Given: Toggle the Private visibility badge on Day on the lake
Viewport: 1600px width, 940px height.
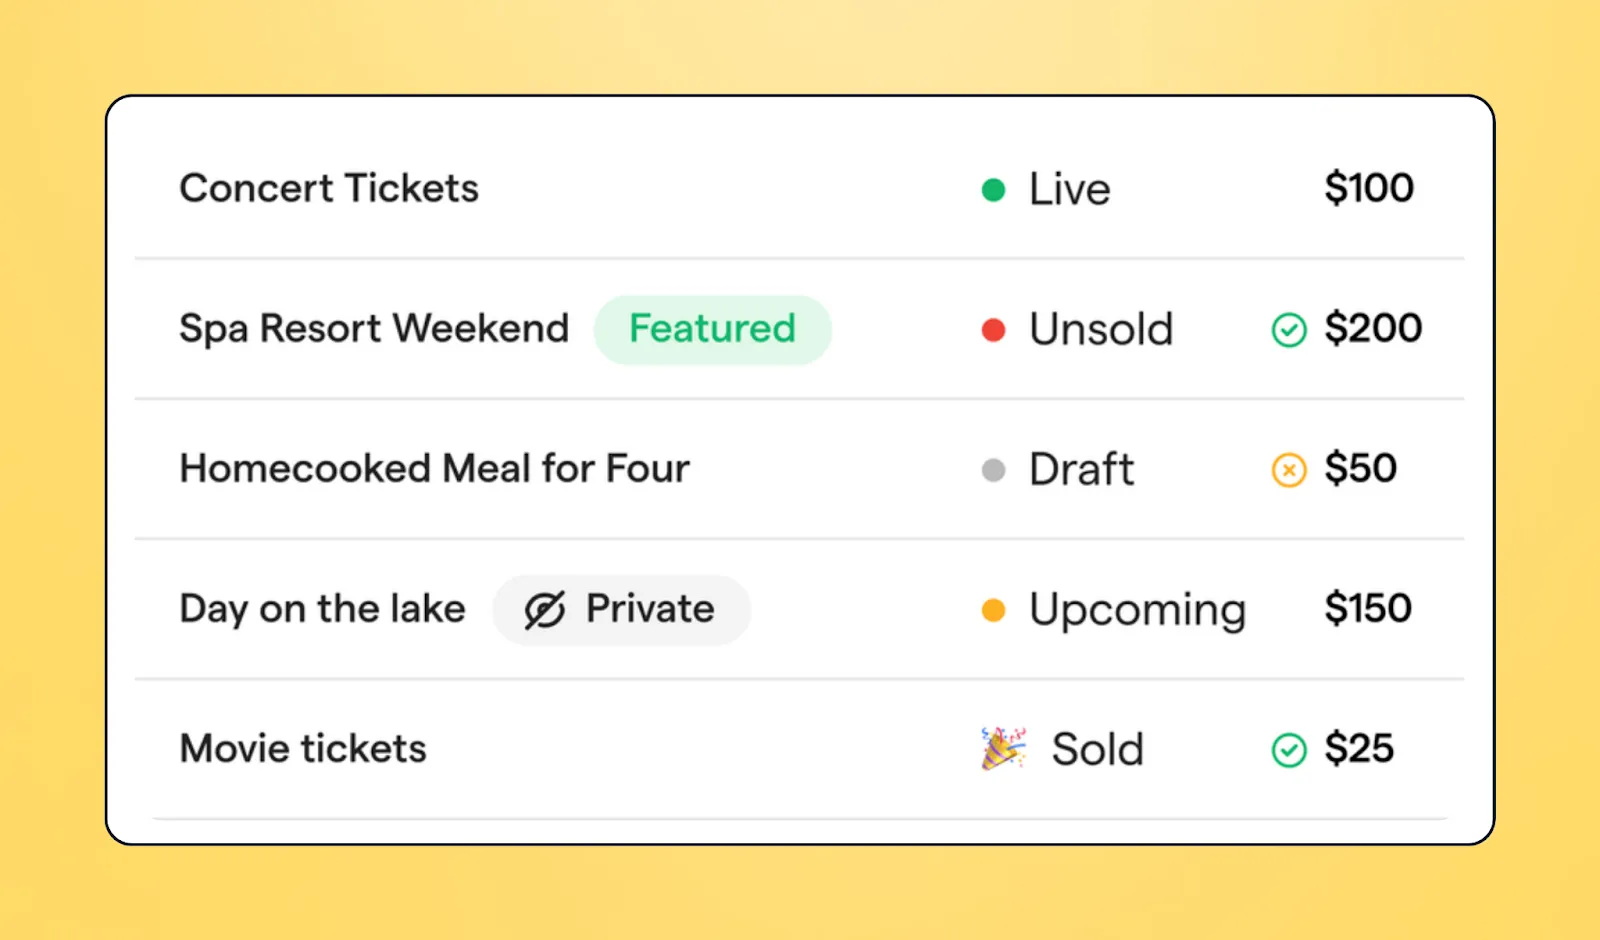Looking at the screenshot, I should [x=621, y=609].
